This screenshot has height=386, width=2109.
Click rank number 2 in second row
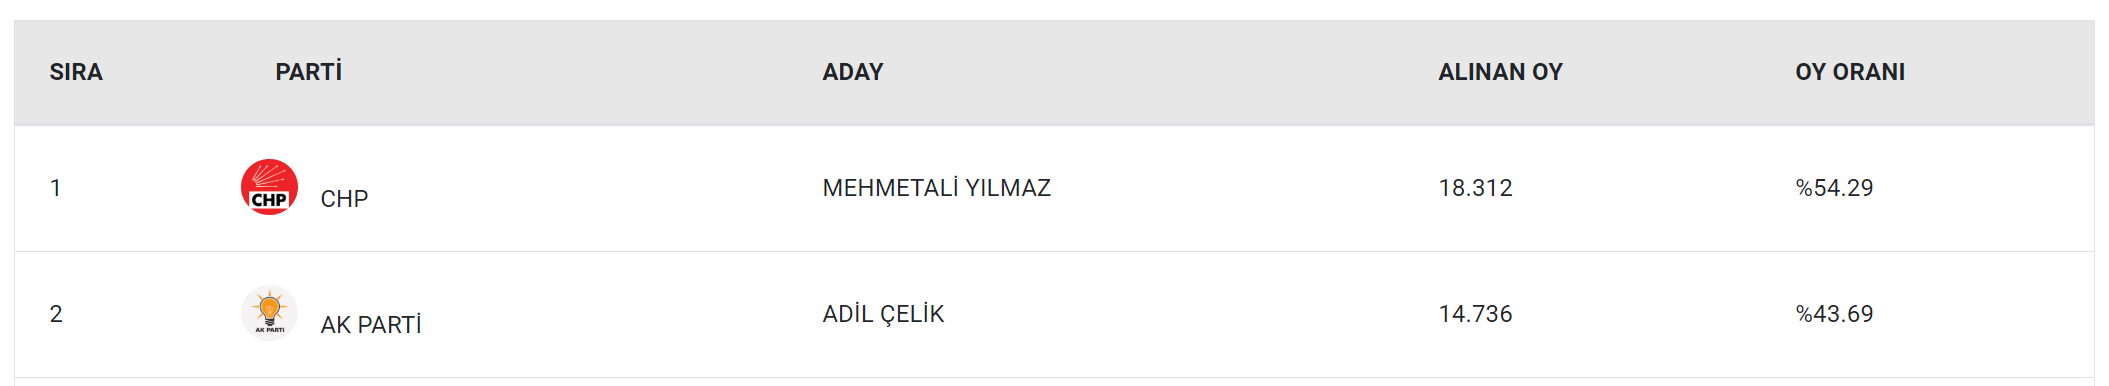[56, 314]
